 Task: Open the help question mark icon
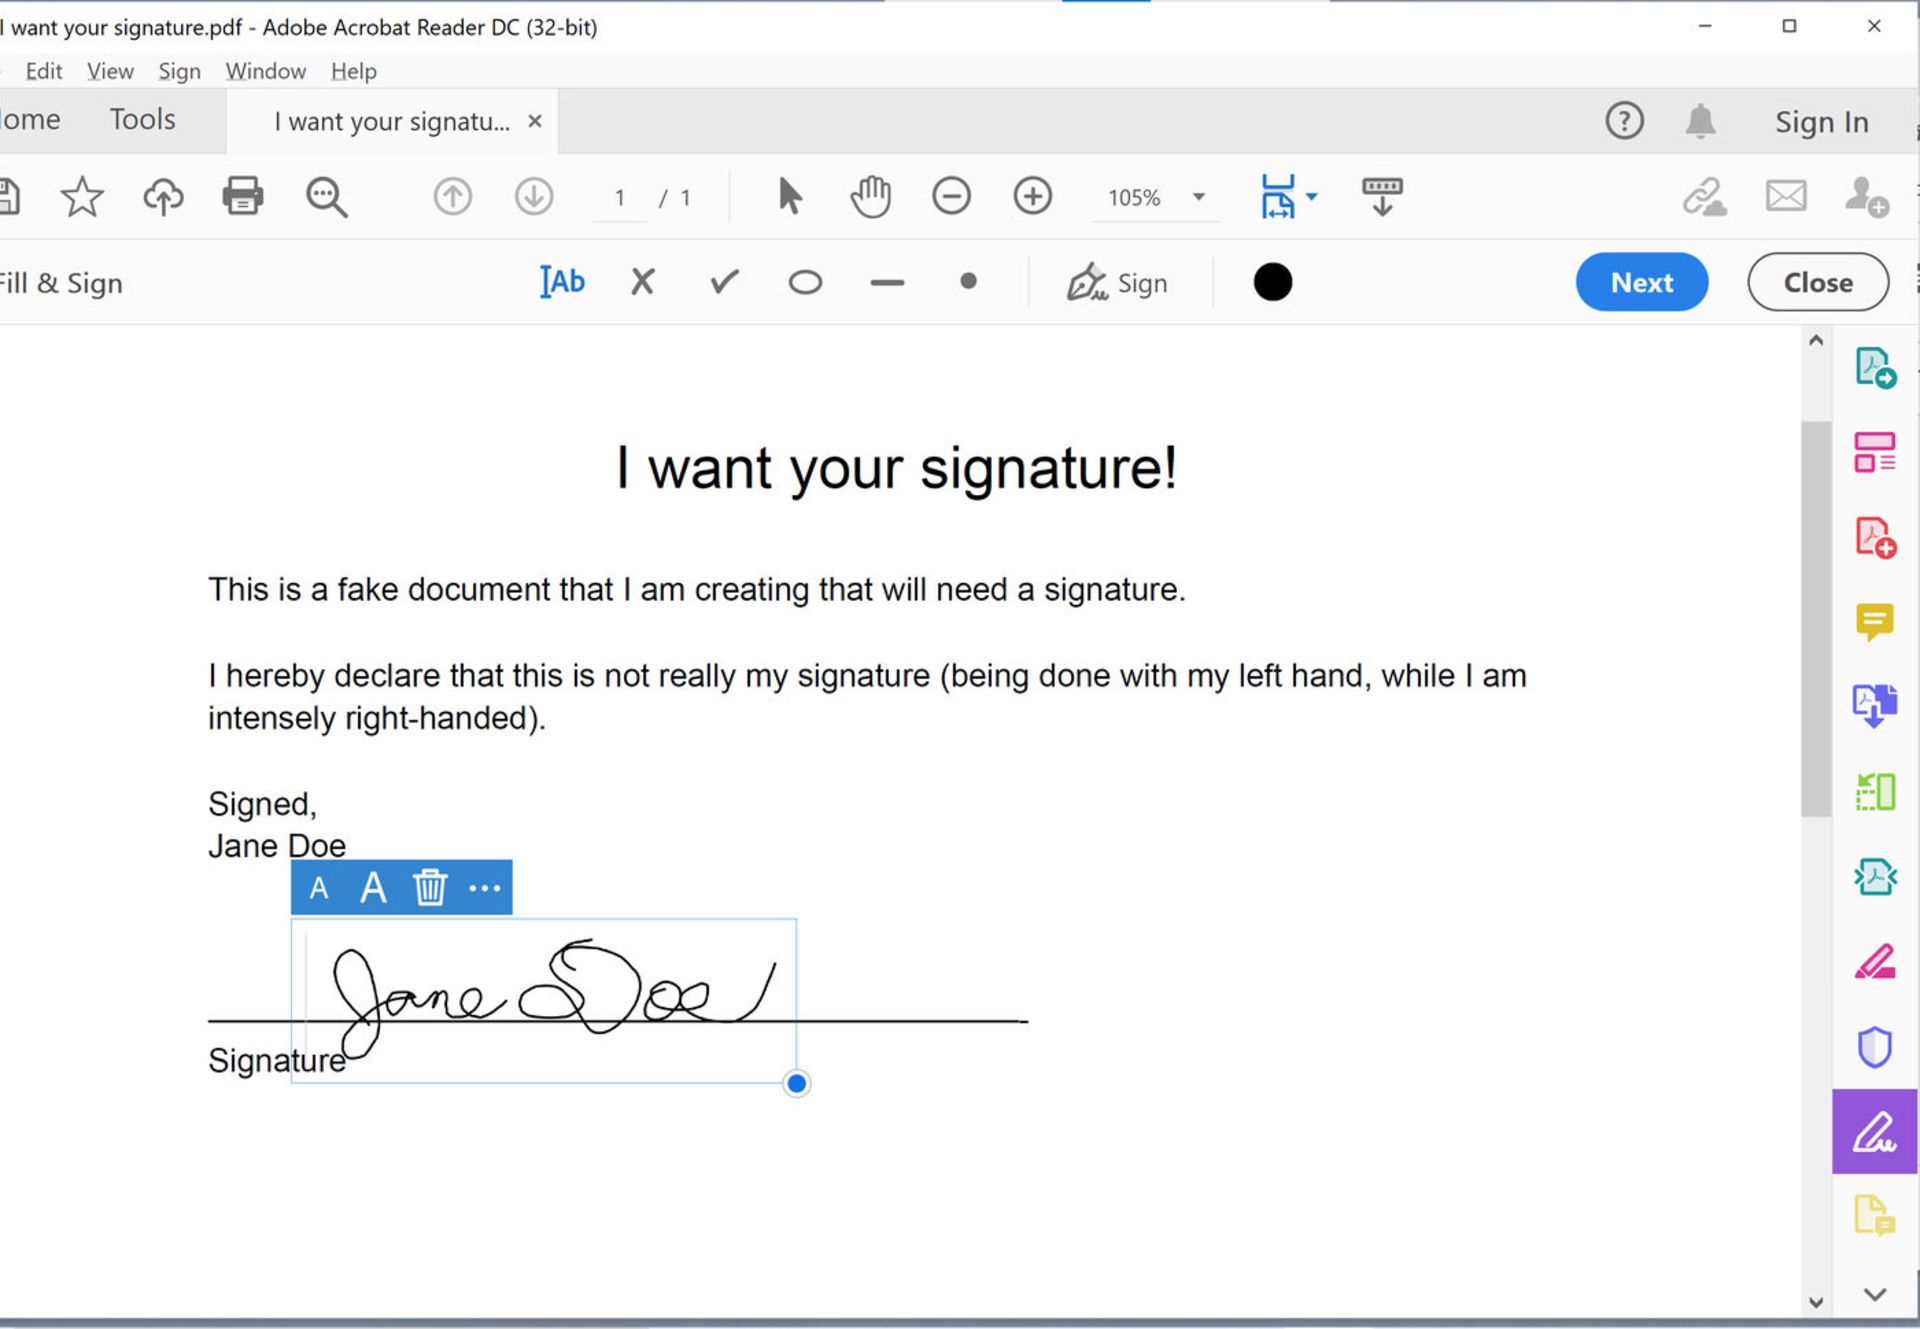1624,121
